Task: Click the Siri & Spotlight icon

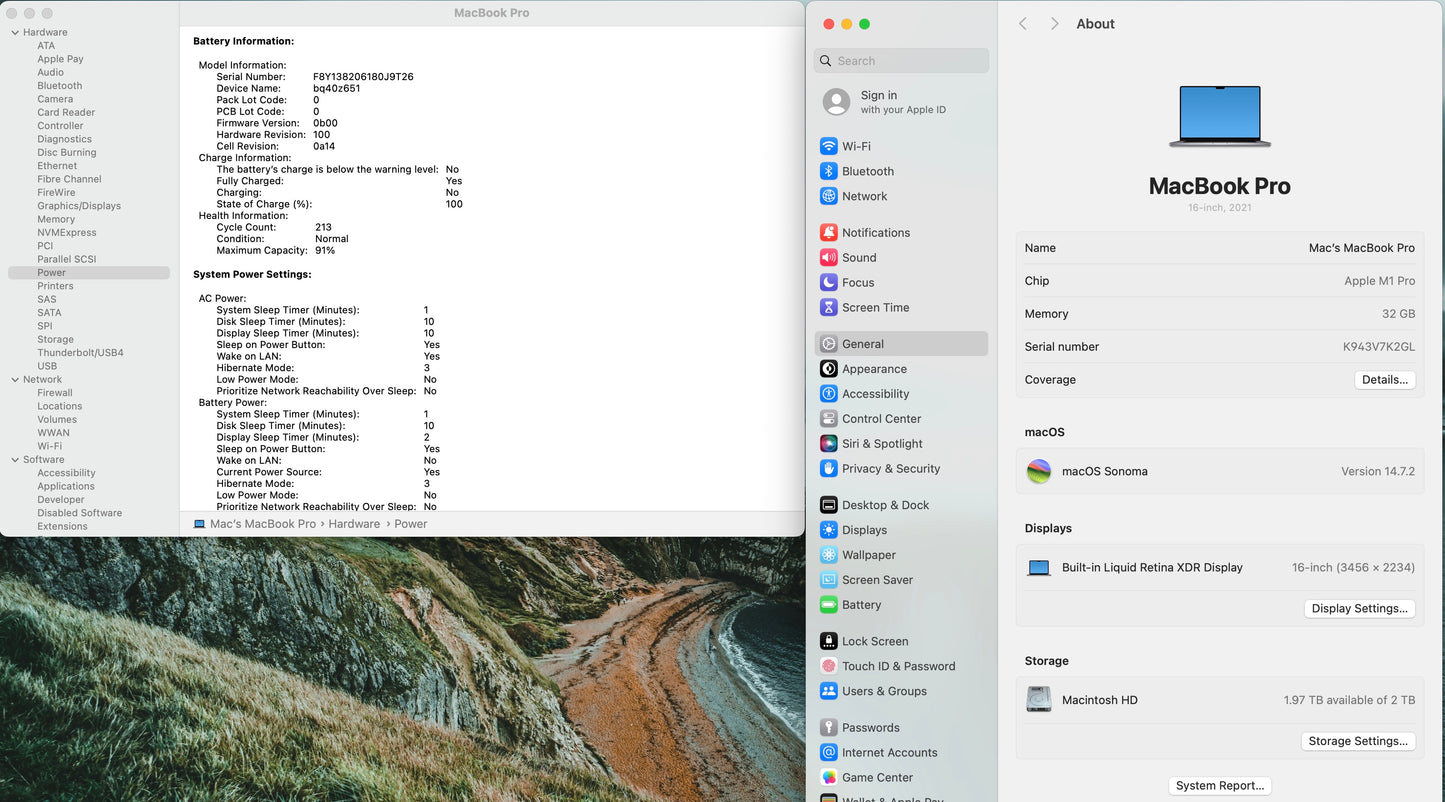Action: 828,444
